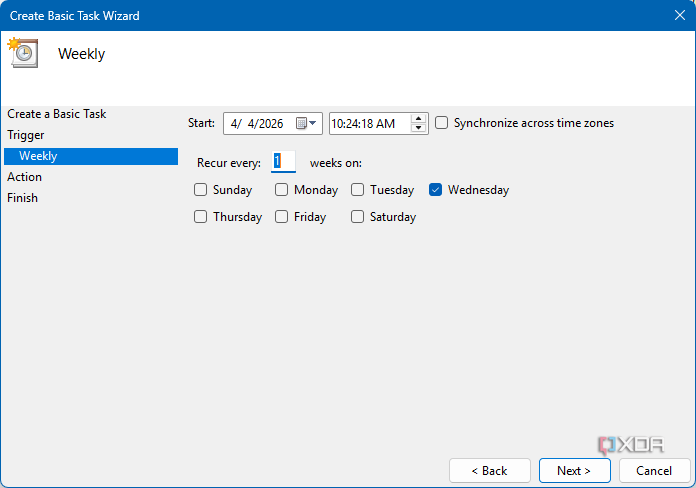This screenshot has height=488, width=696.
Task: Click the Recur every weeks input field
Action: tap(283, 162)
